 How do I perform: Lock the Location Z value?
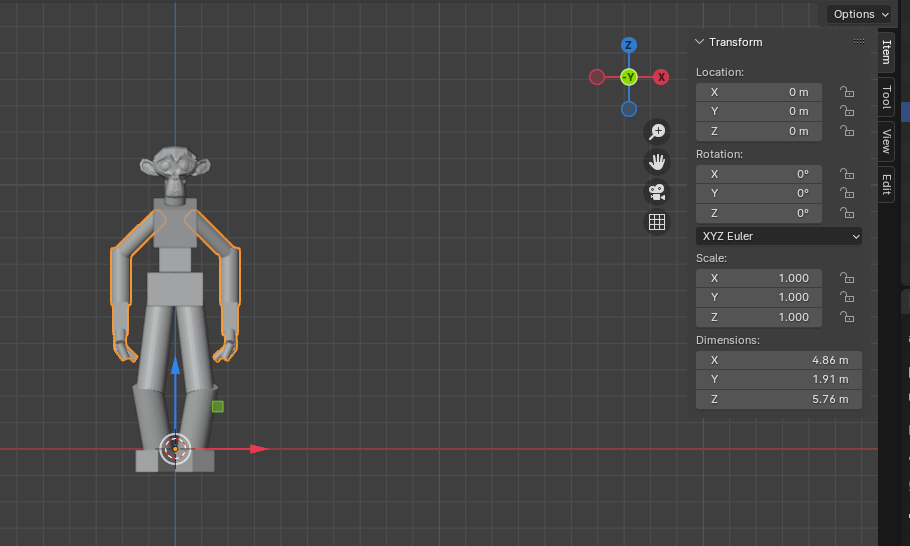coord(847,131)
